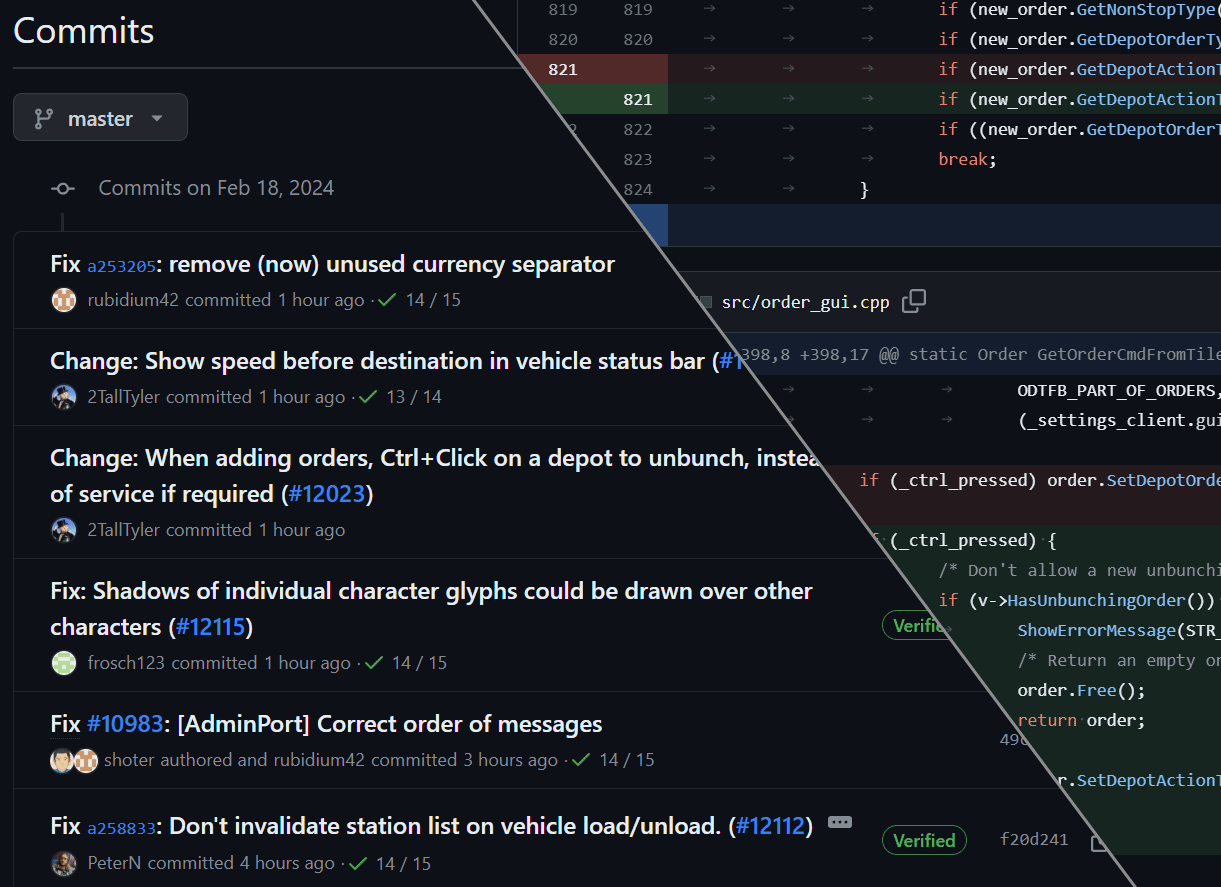Click the Verified badge on PeterN's commit
This screenshot has height=887, width=1221.
(923, 840)
